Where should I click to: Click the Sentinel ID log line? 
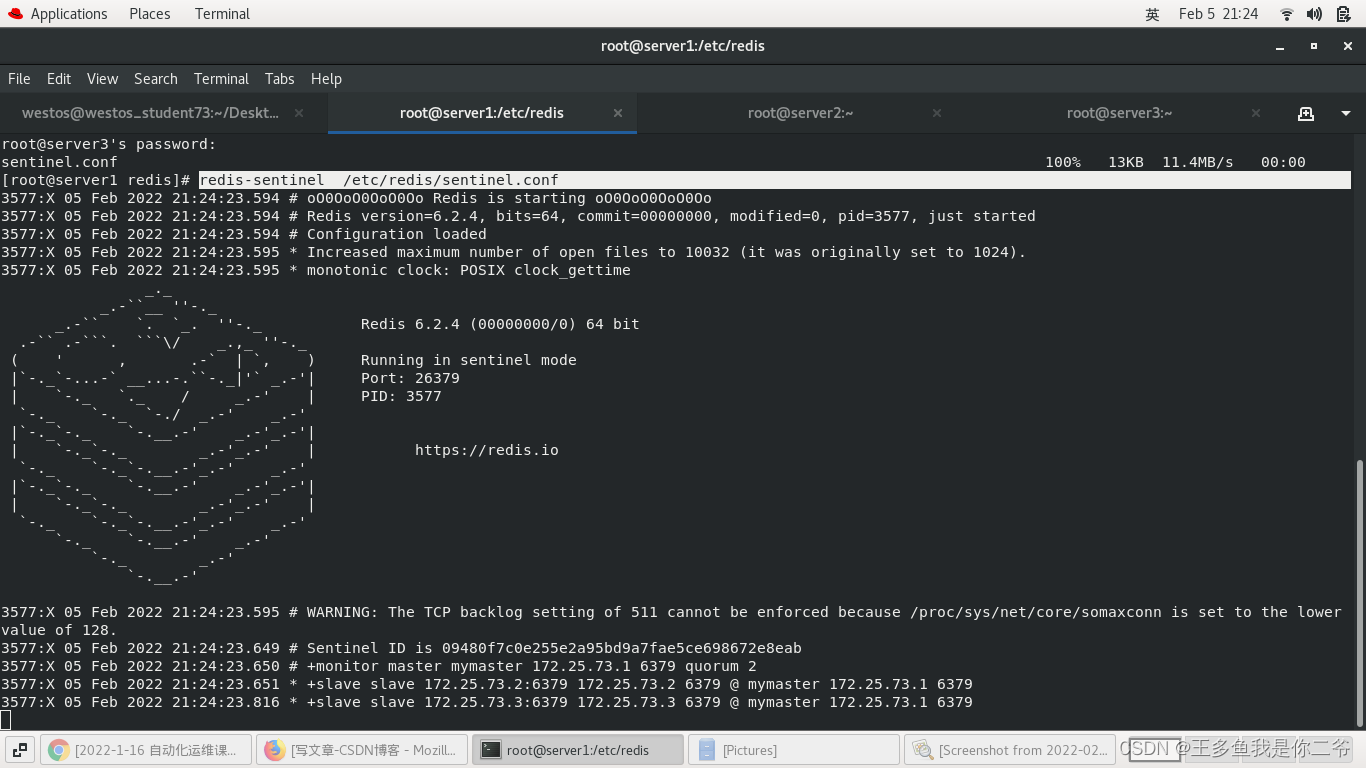[401, 648]
